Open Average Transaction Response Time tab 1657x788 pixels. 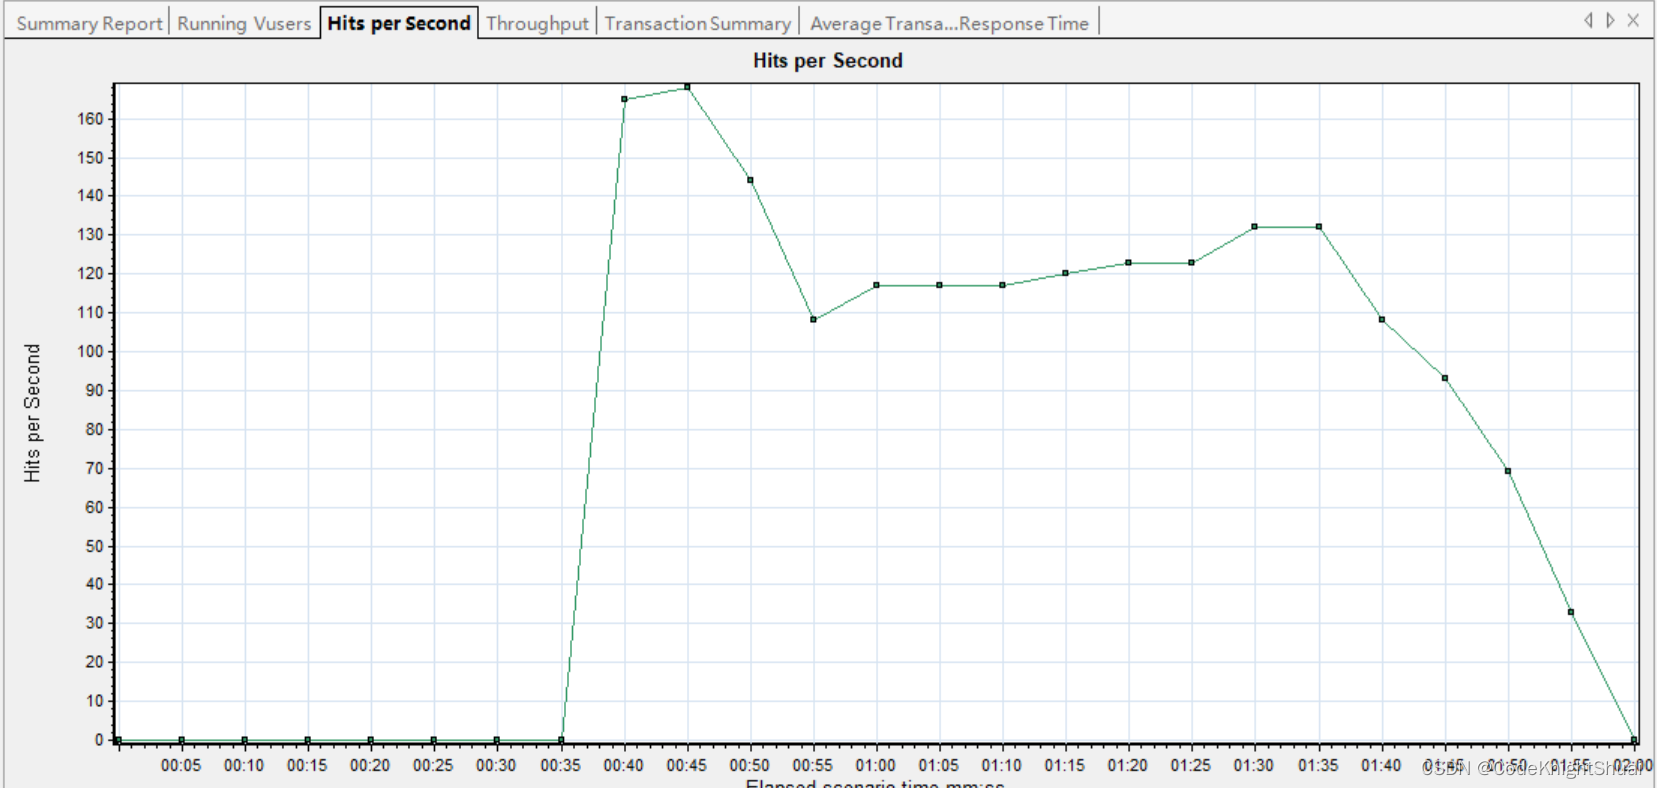pyautogui.click(x=949, y=23)
